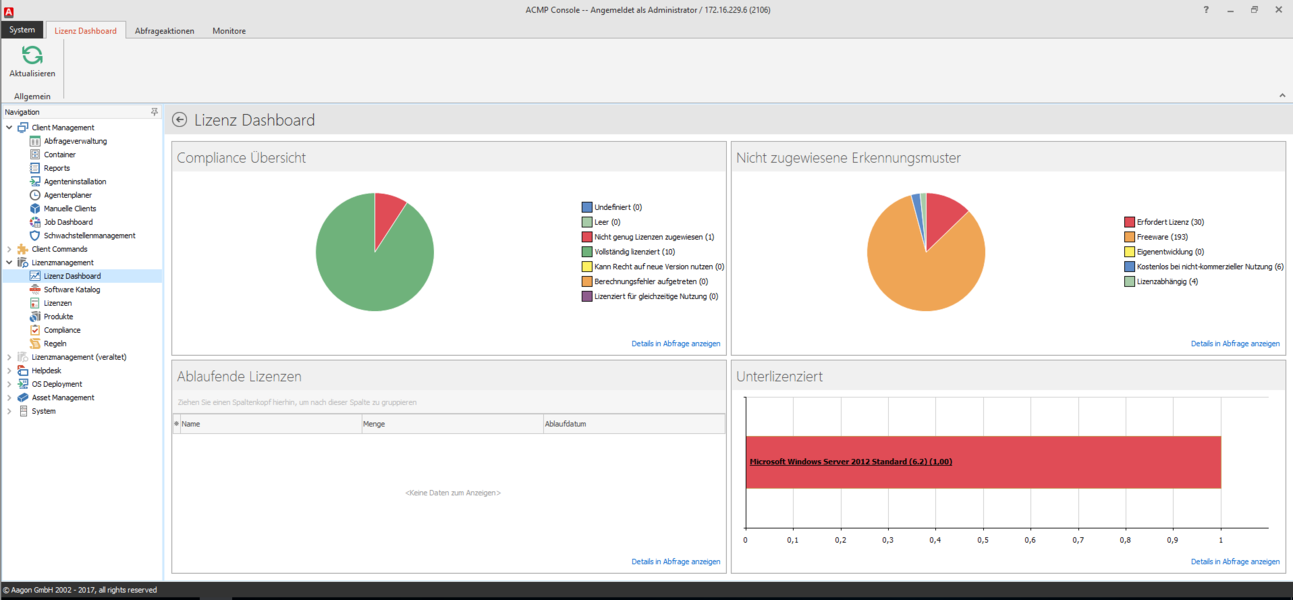Open the Agentenplaner clock icon entry

[35, 195]
